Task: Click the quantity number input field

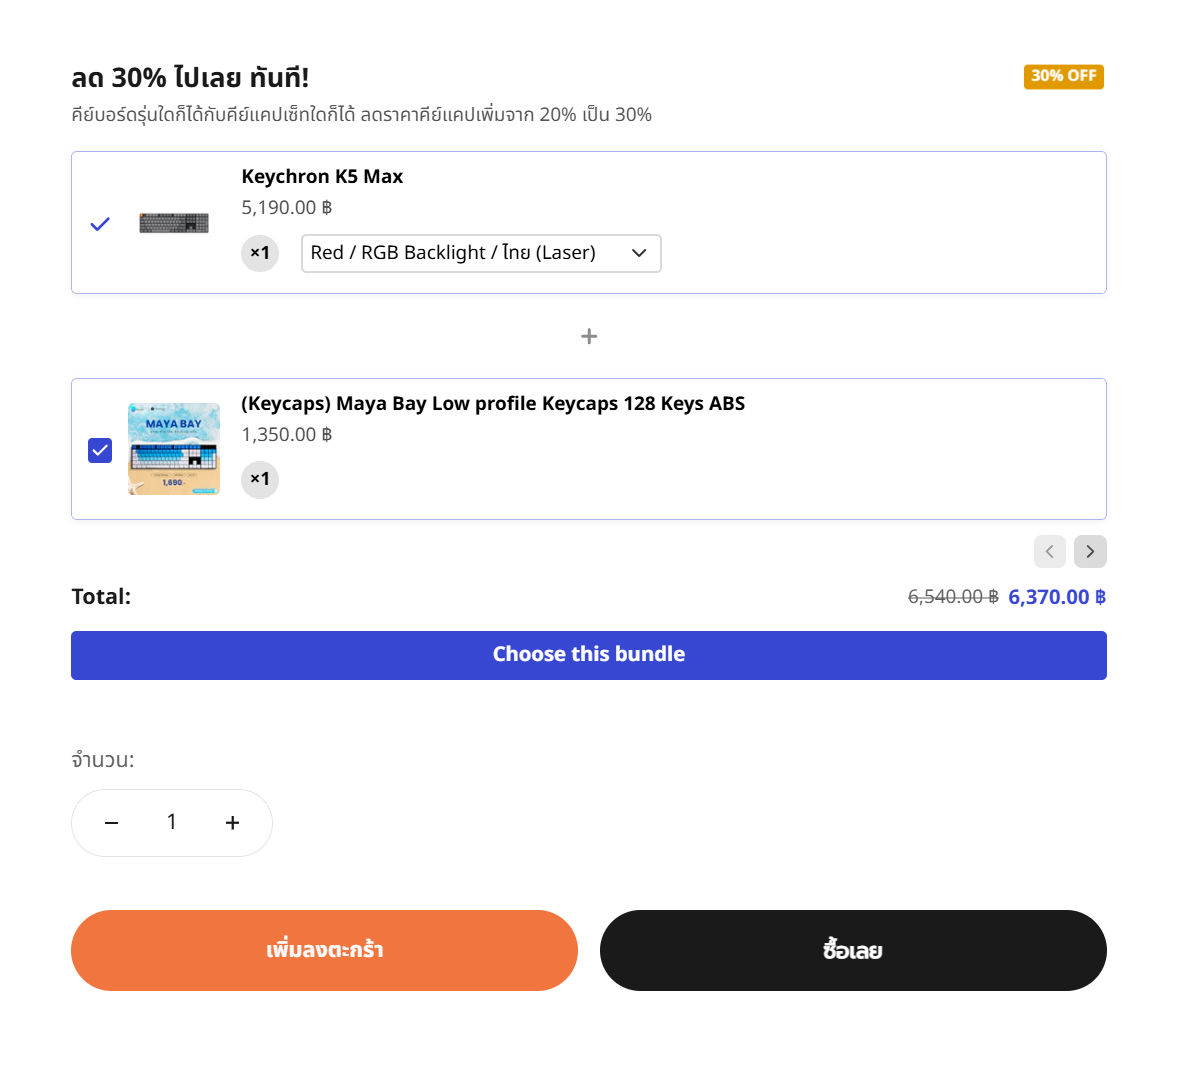Action: point(172,822)
